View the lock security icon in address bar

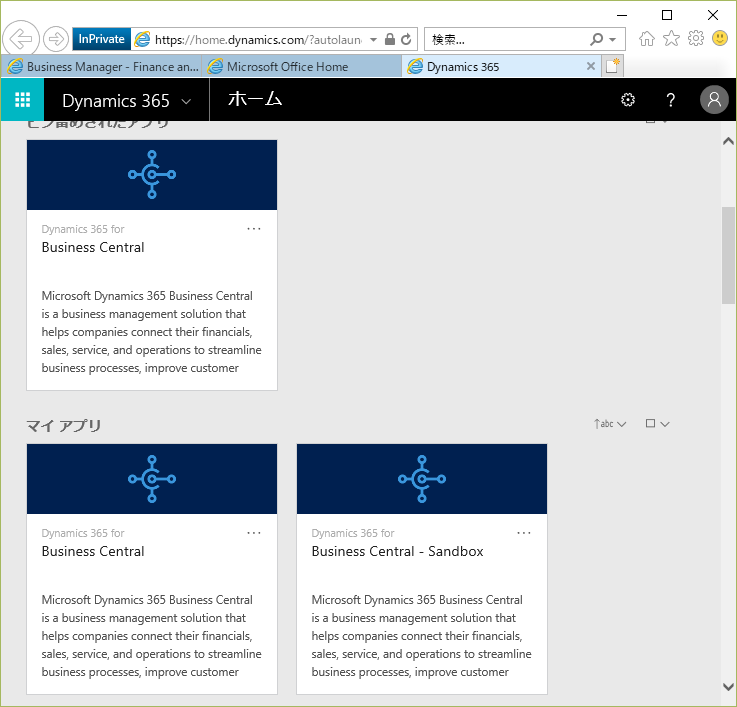pos(390,39)
